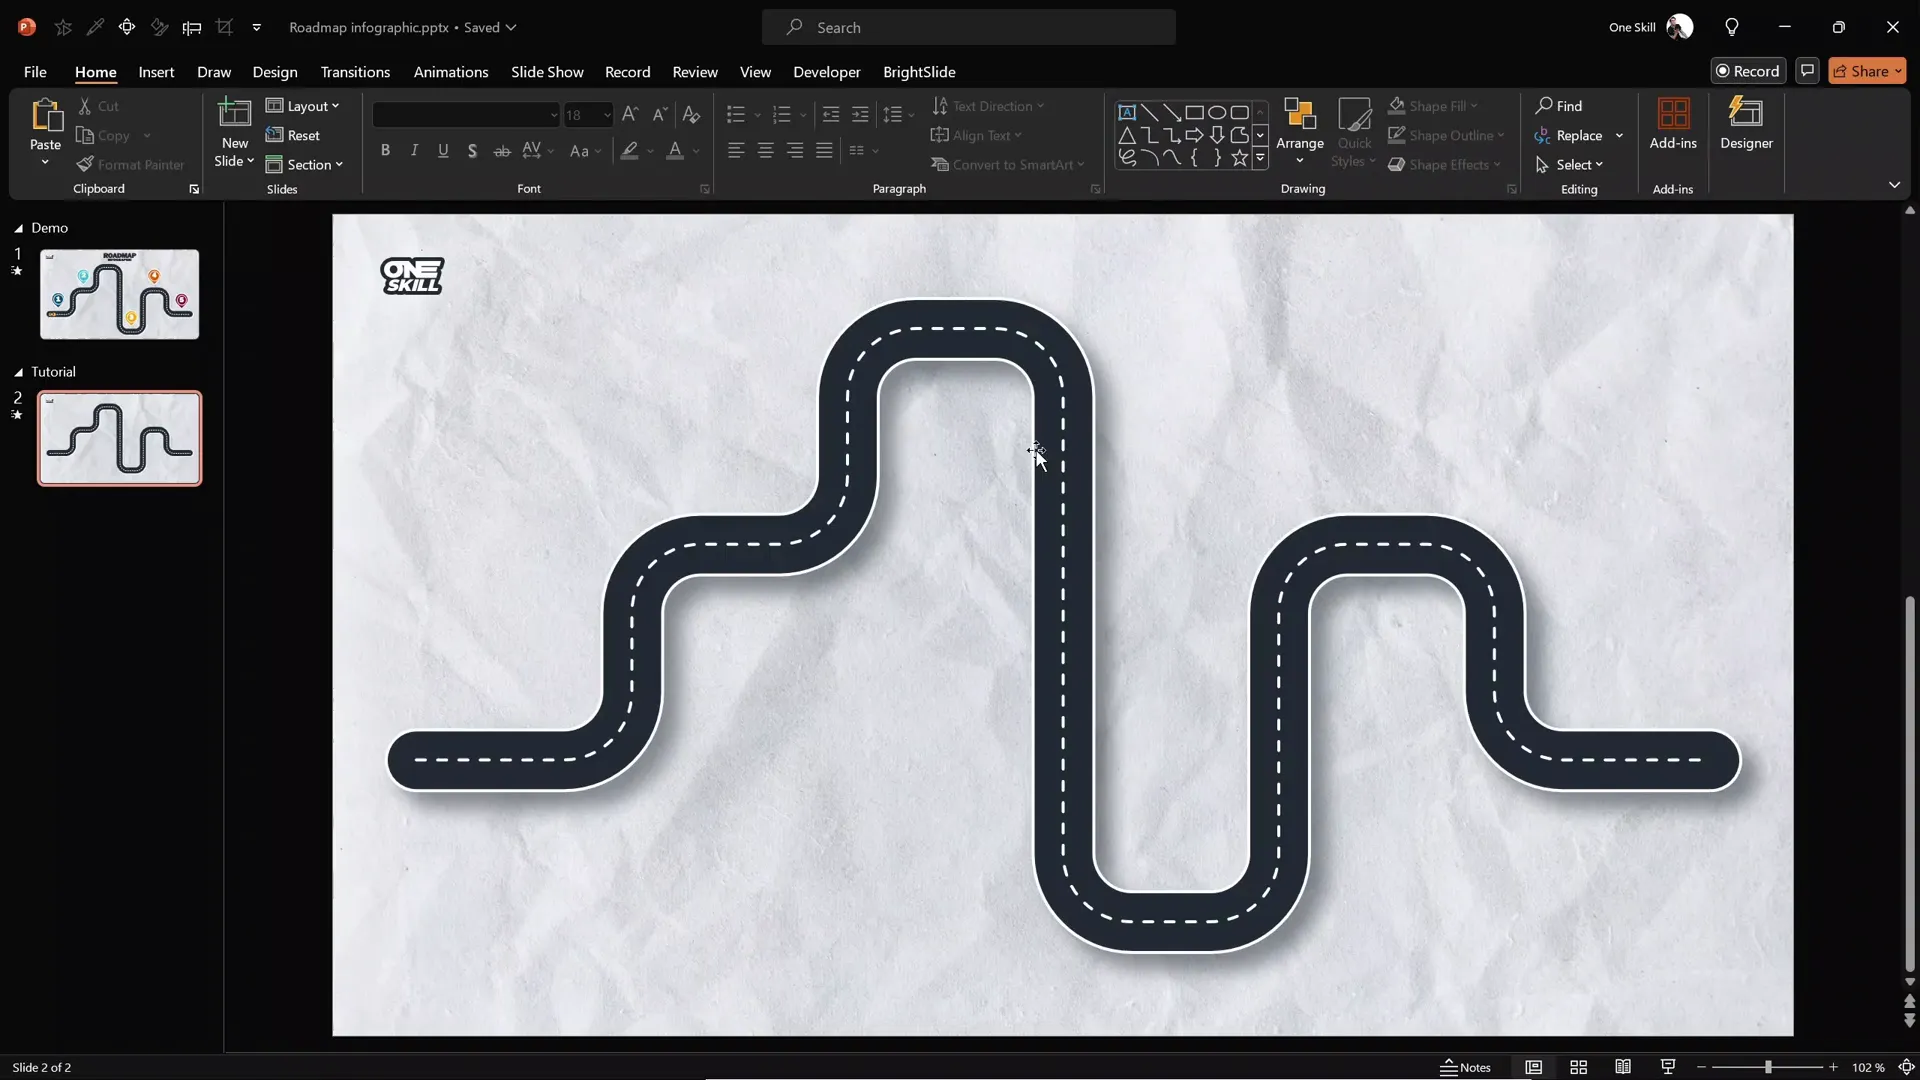Viewport: 1920px width, 1080px height.
Task: Adjust the zoom slider handle
Action: click(1768, 1067)
